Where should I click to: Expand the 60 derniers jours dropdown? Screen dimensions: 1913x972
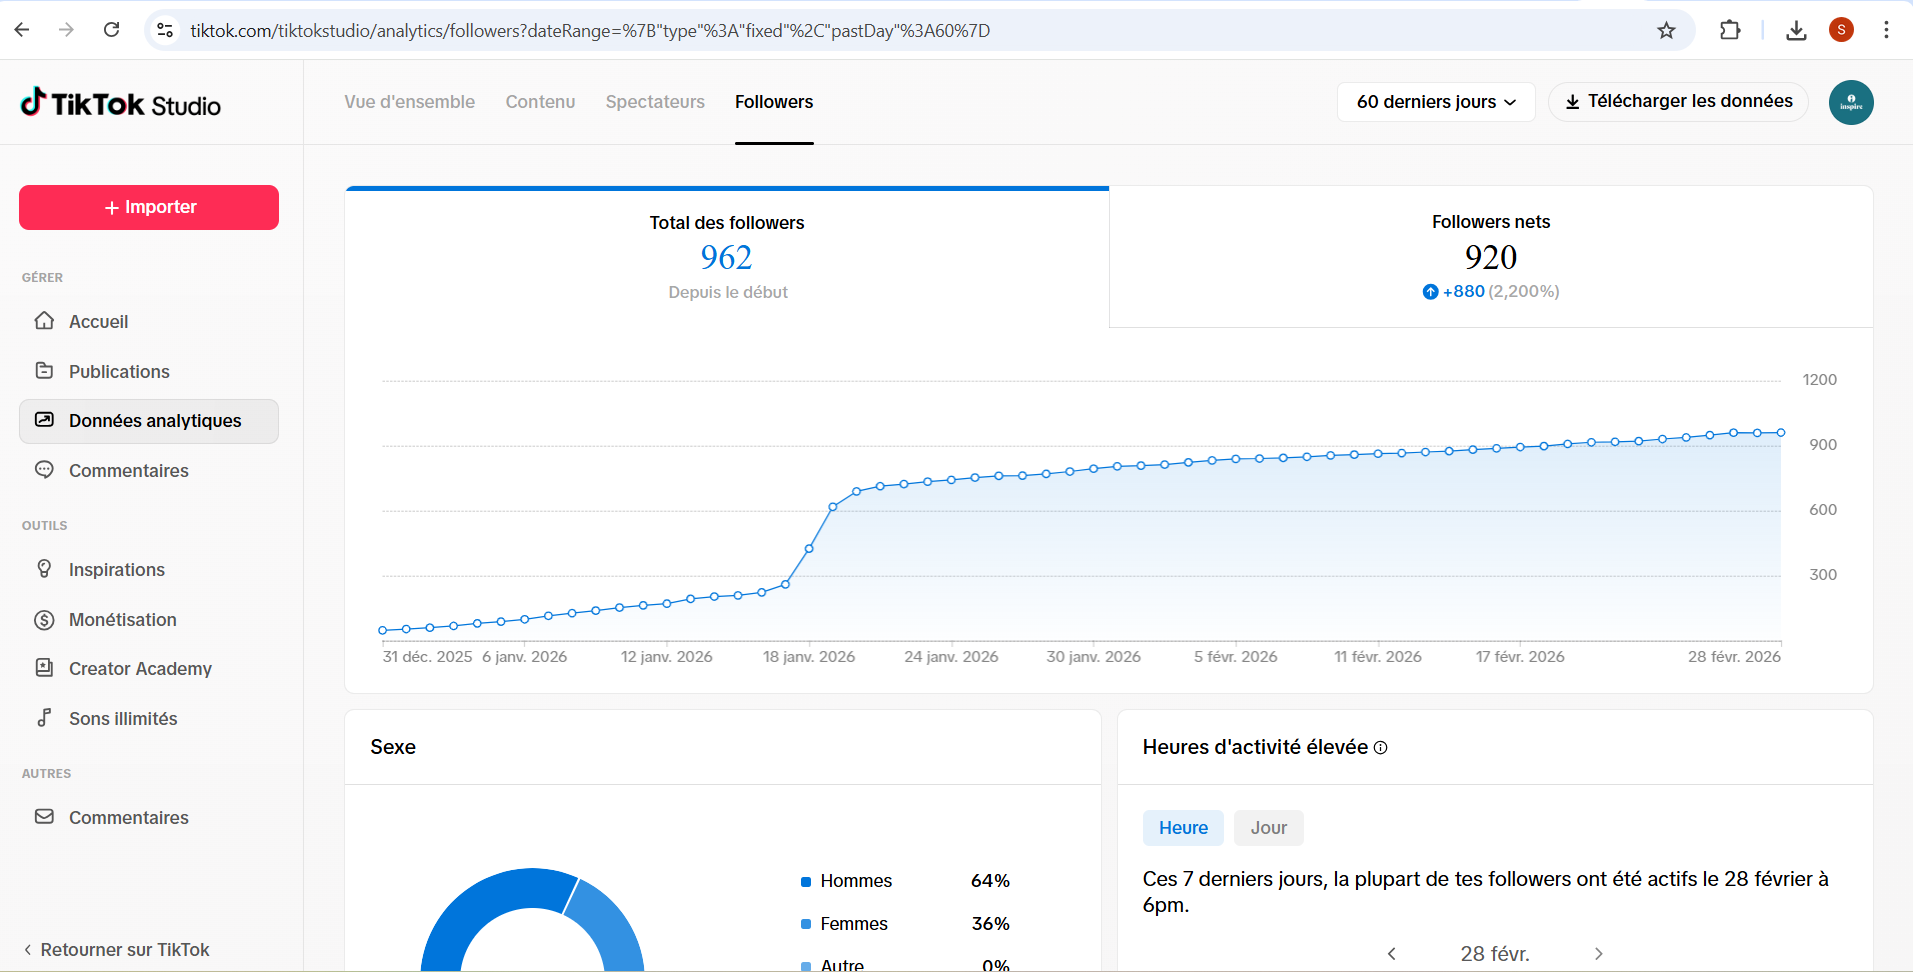coord(1435,102)
